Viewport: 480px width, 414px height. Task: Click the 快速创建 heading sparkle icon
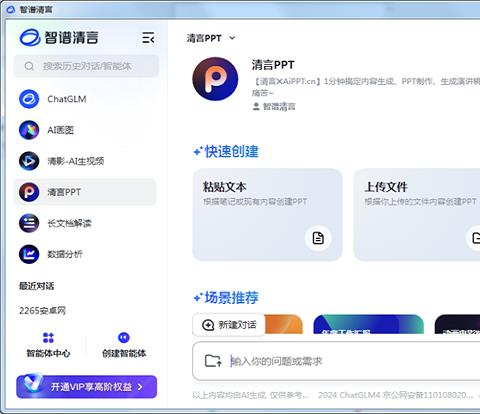pos(198,152)
